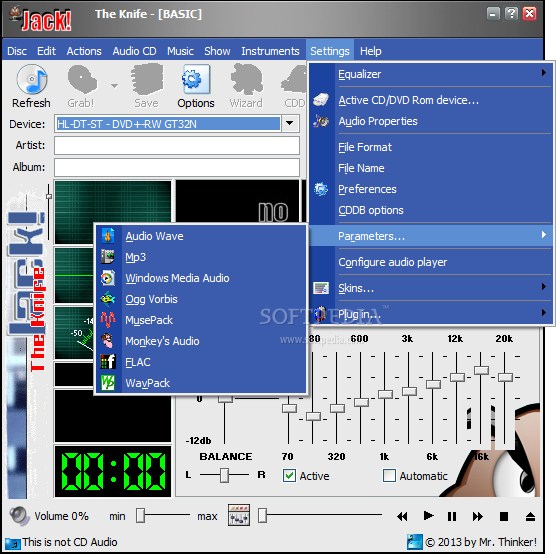Expand the Skins submenu
The width and height of the screenshot is (556, 554).
(544, 286)
